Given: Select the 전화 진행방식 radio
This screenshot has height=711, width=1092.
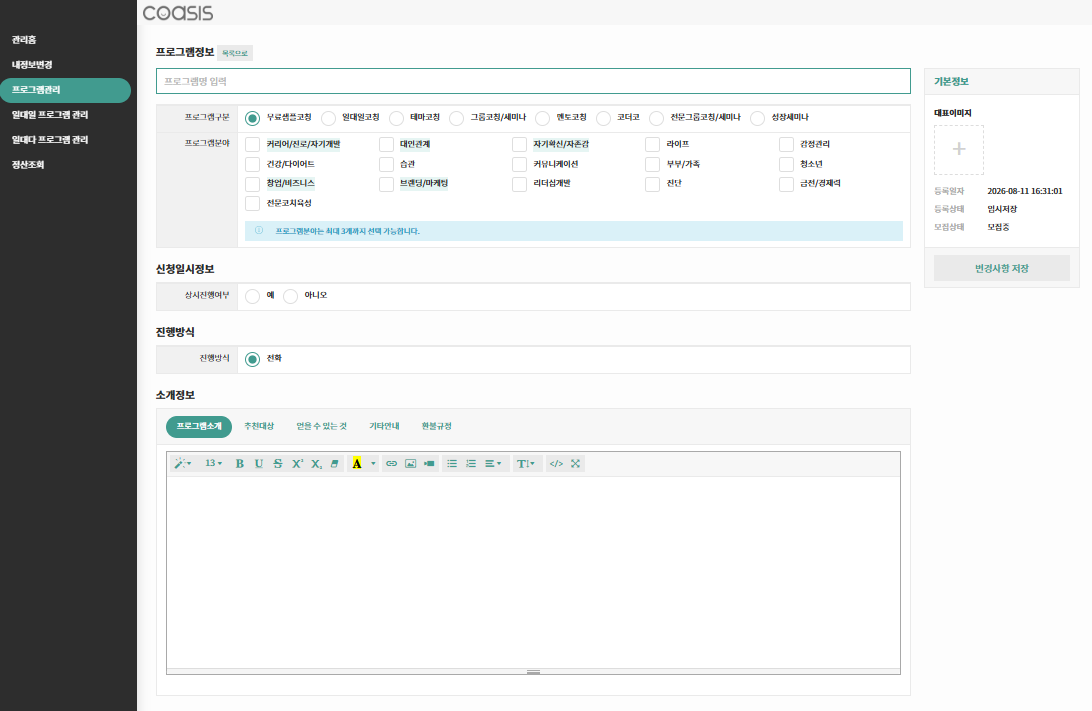Looking at the screenshot, I should (253, 359).
